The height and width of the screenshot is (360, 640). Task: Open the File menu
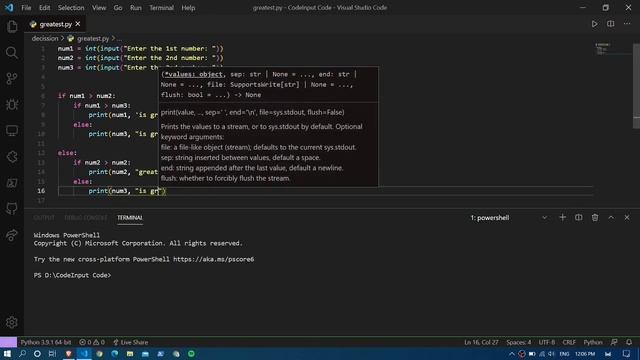click(x=26, y=8)
